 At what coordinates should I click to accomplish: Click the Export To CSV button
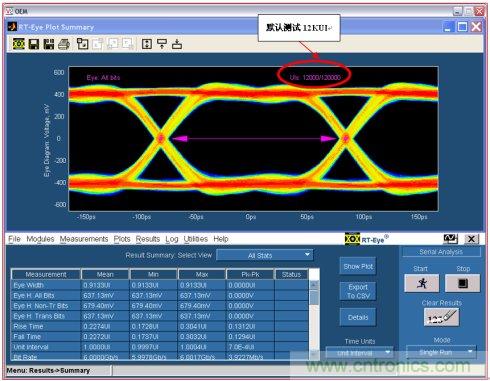coord(358,291)
